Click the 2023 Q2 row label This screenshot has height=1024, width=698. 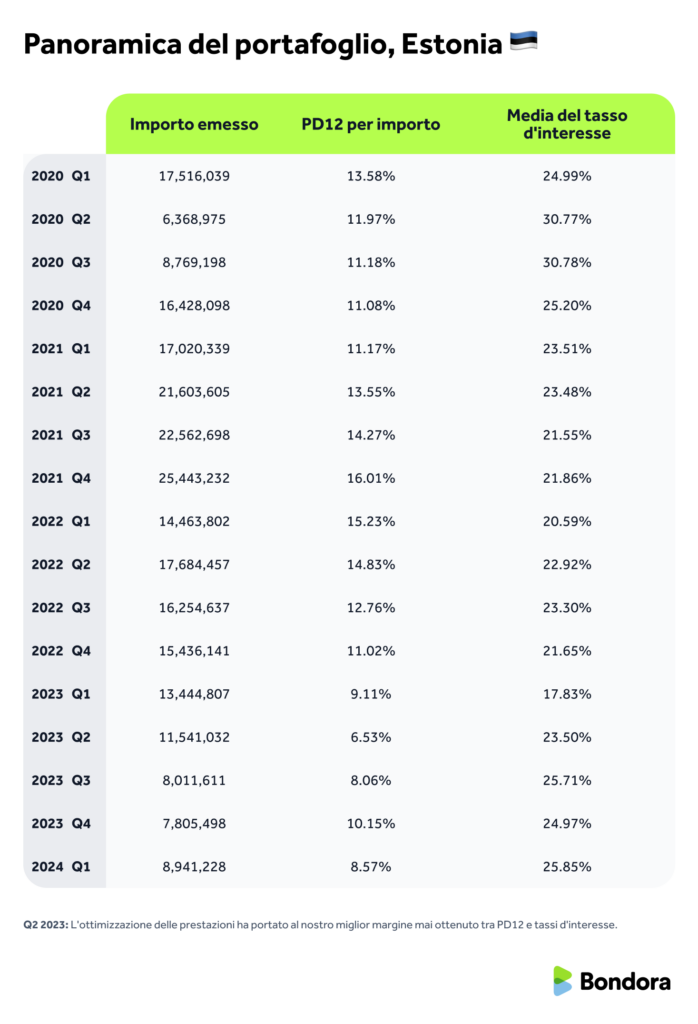[x=61, y=737]
